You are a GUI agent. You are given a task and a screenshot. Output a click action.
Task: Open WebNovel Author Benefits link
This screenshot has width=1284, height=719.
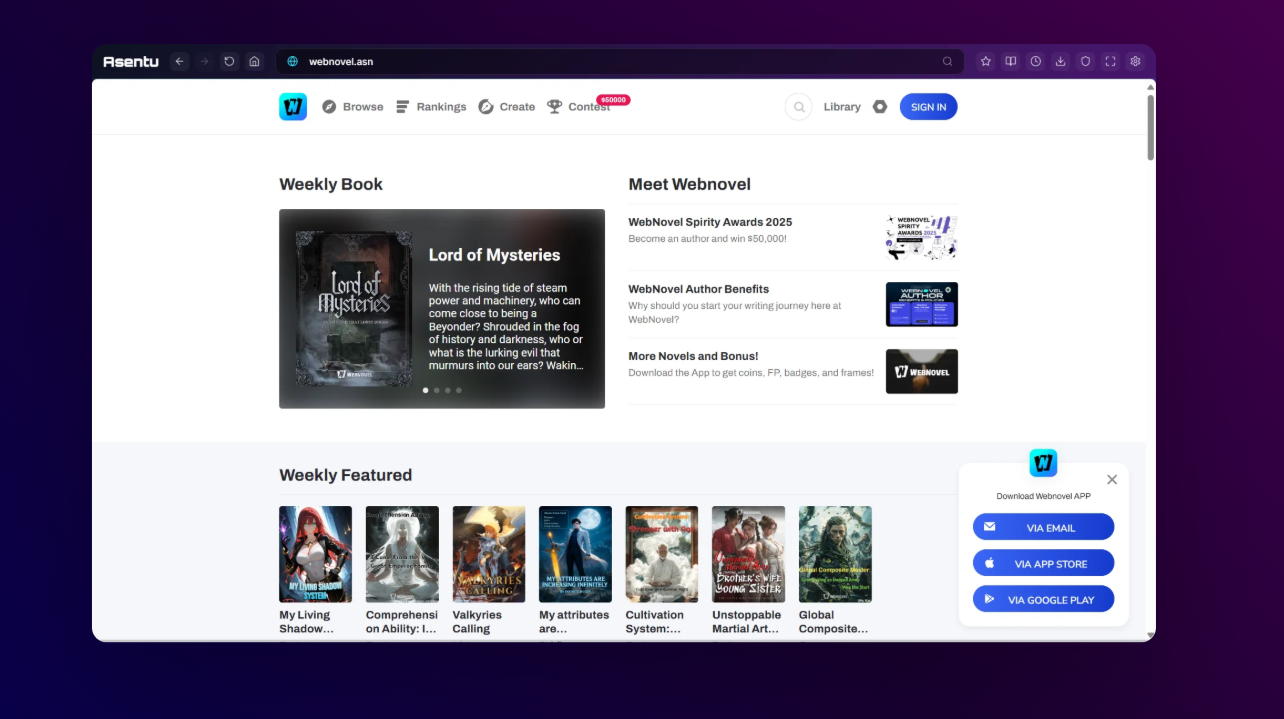pos(698,289)
